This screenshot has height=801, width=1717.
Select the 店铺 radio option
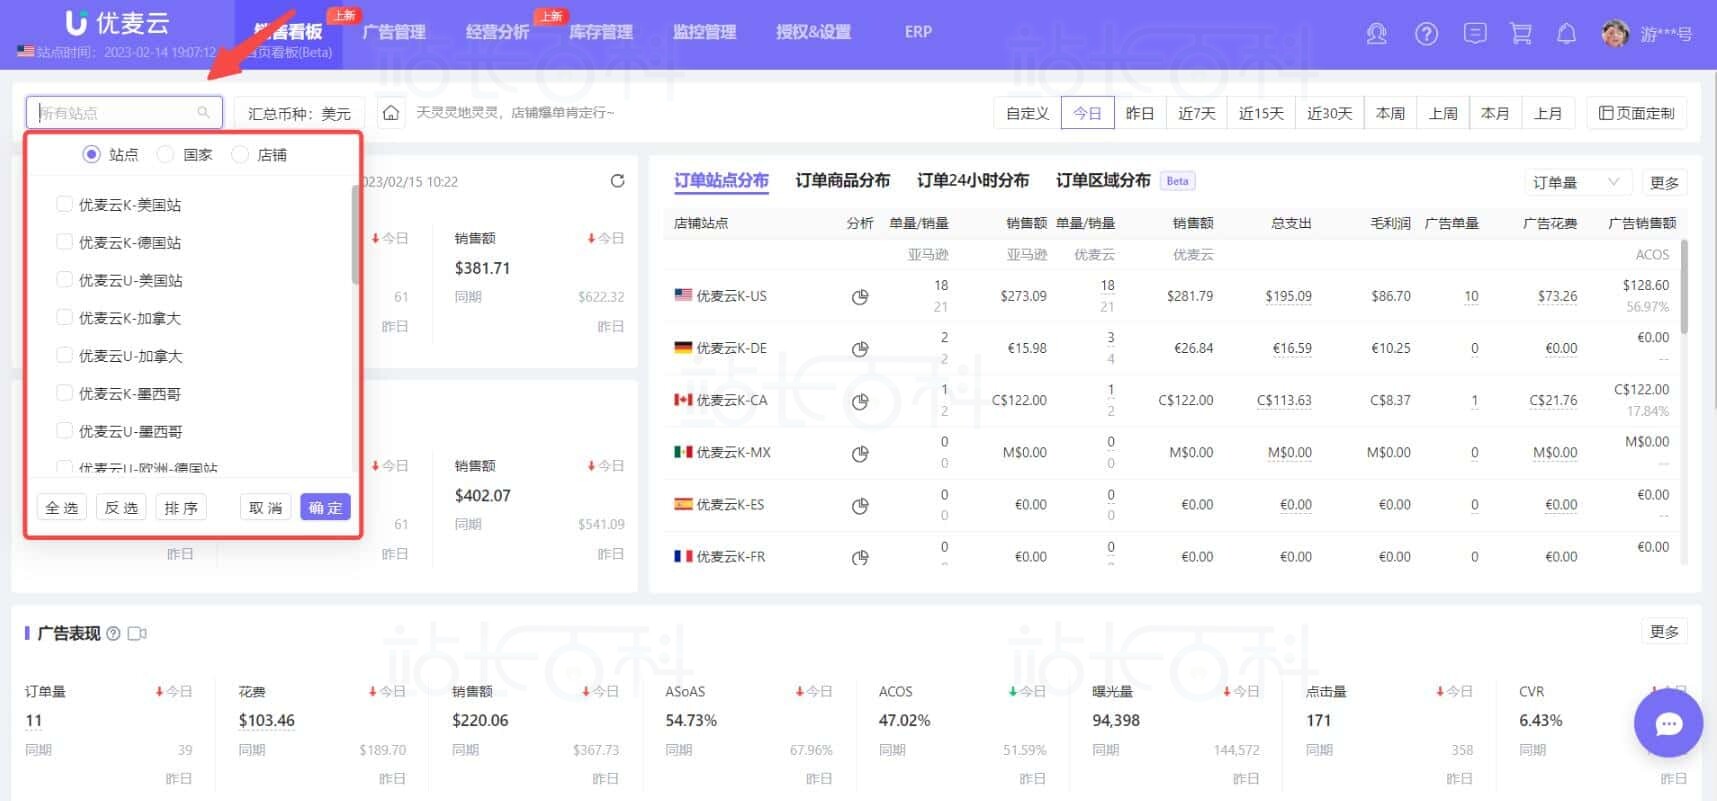pyautogui.click(x=239, y=154)
